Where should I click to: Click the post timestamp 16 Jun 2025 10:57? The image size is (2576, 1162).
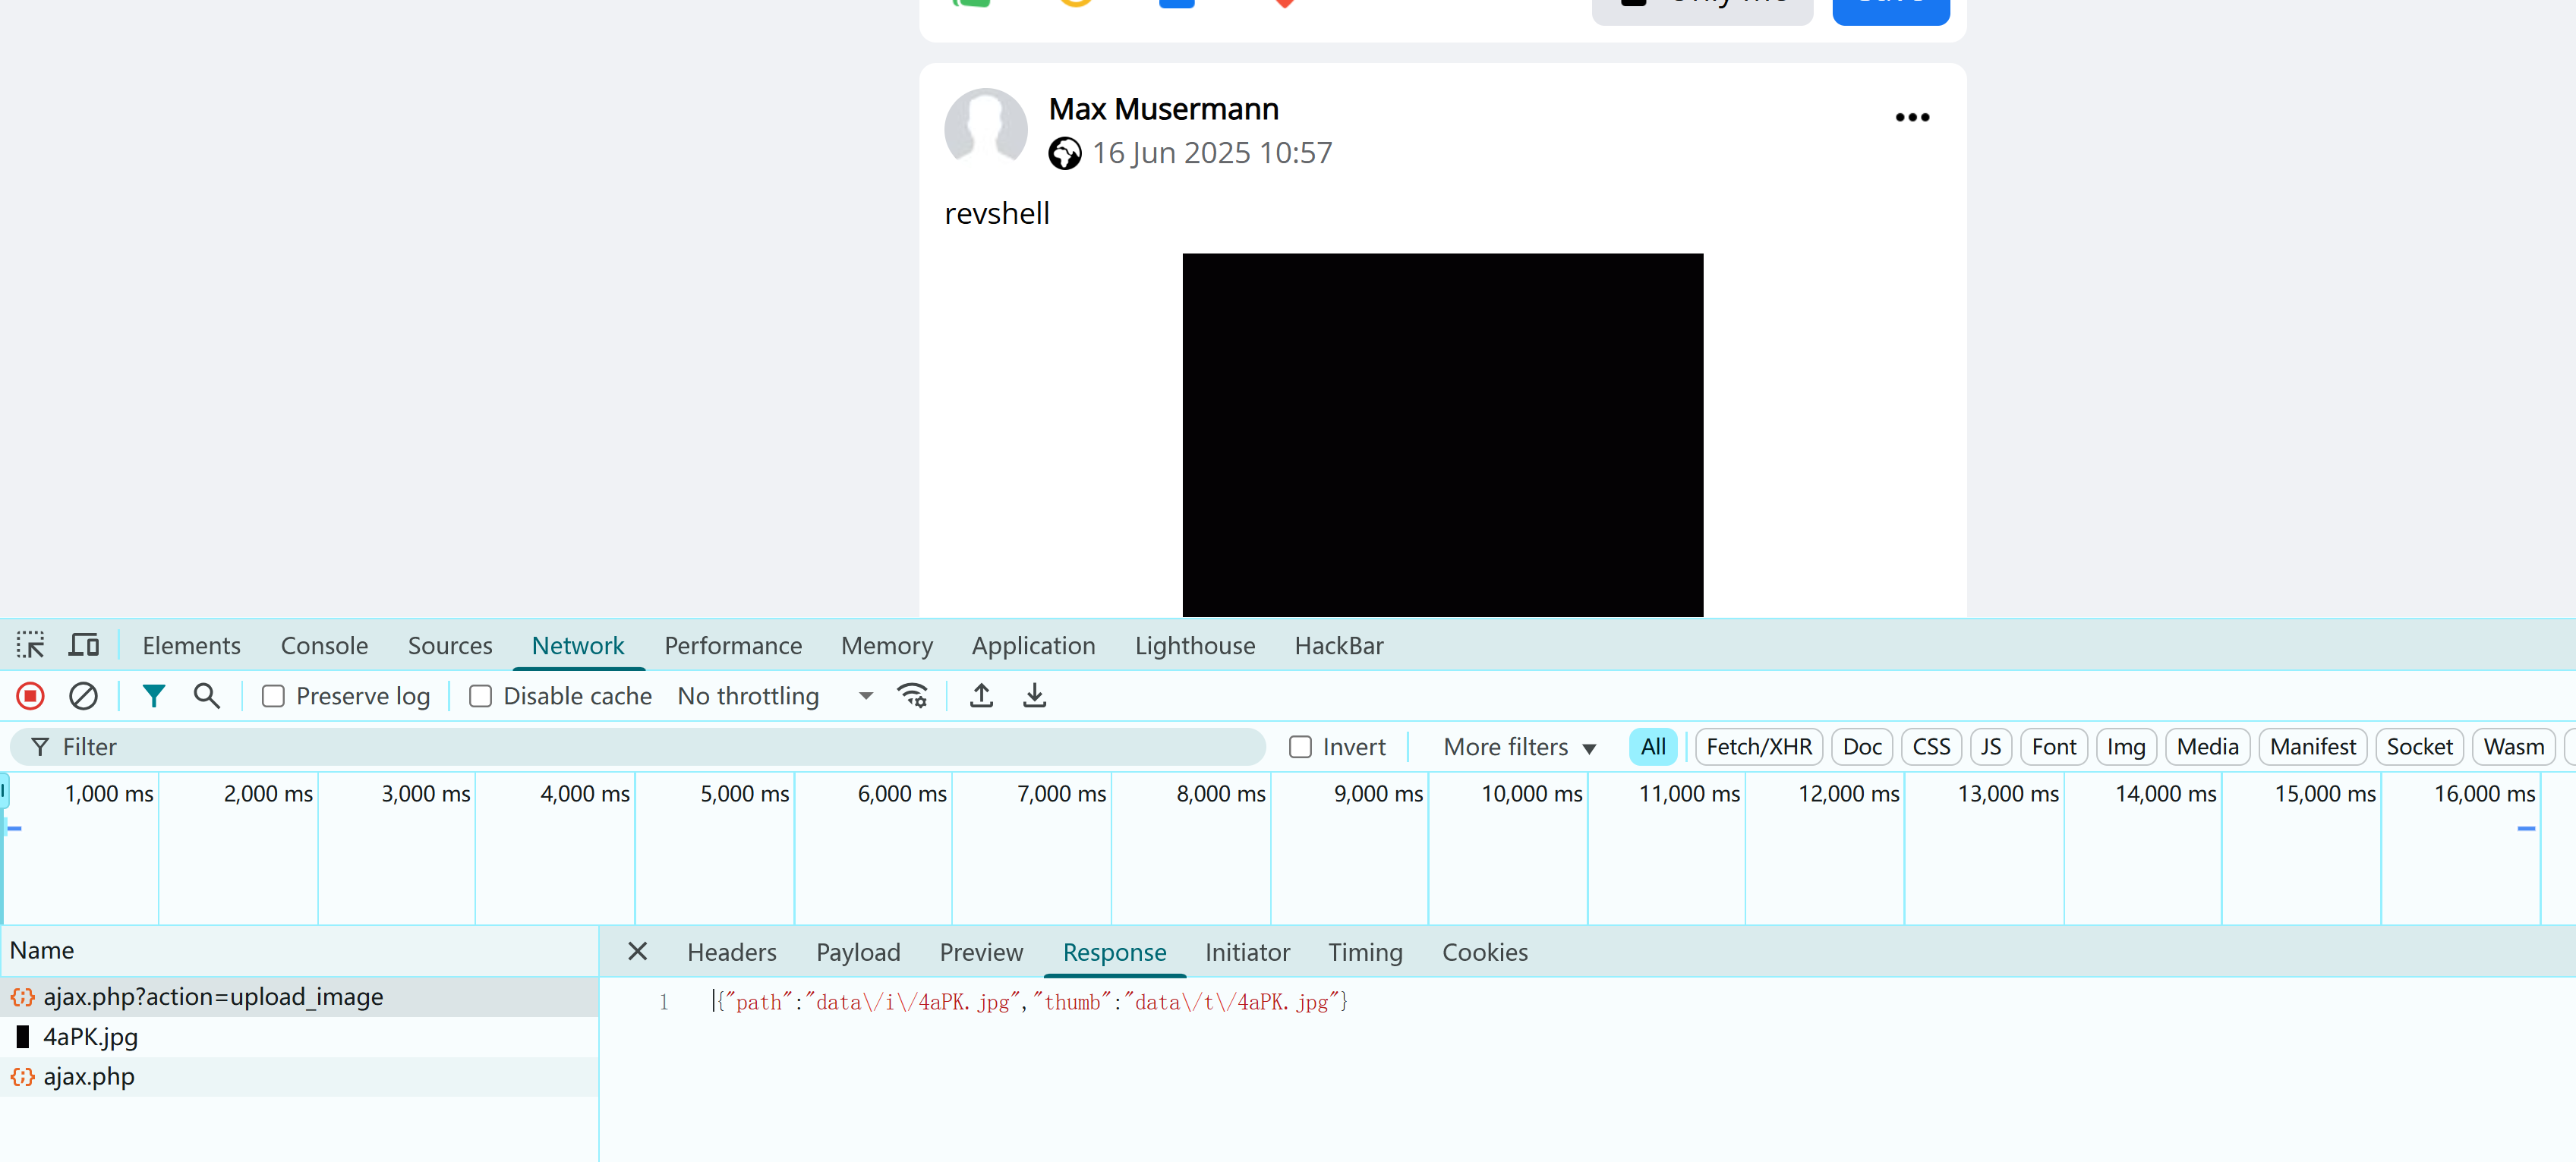(1212, 153)
